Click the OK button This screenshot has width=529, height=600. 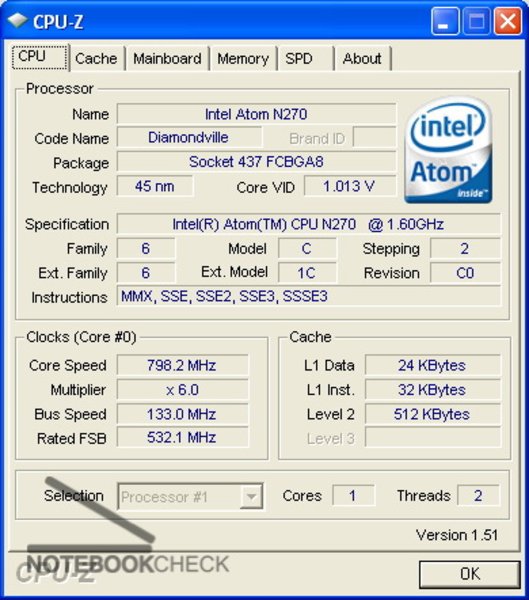click(x=470, y=574)
